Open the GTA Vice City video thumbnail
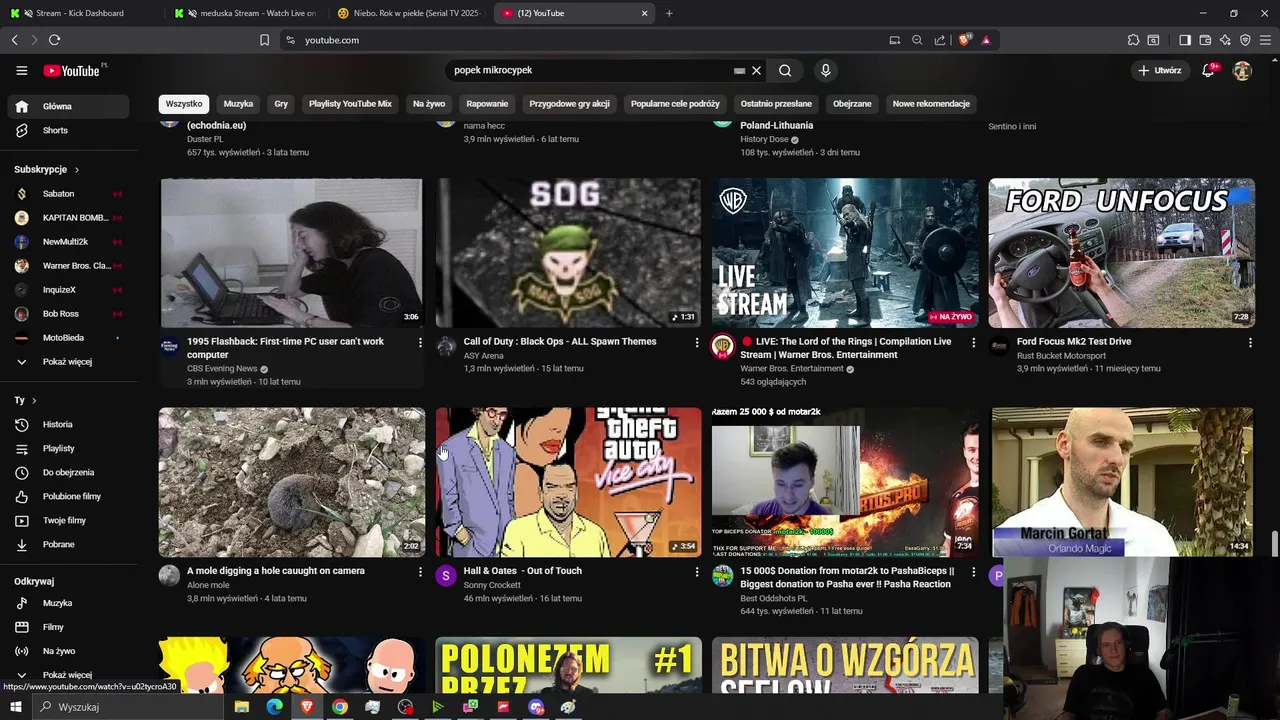This screenshot has width=1280, height=720. click(x=568, y=482)
